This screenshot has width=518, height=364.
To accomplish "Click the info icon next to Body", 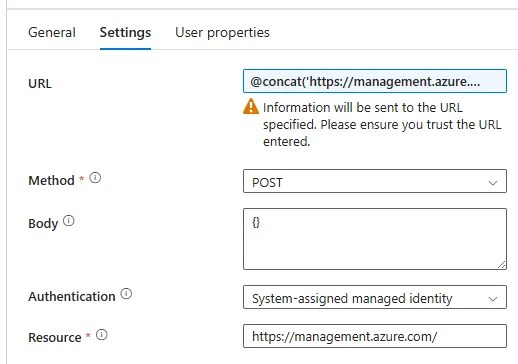I will [69, 221].
